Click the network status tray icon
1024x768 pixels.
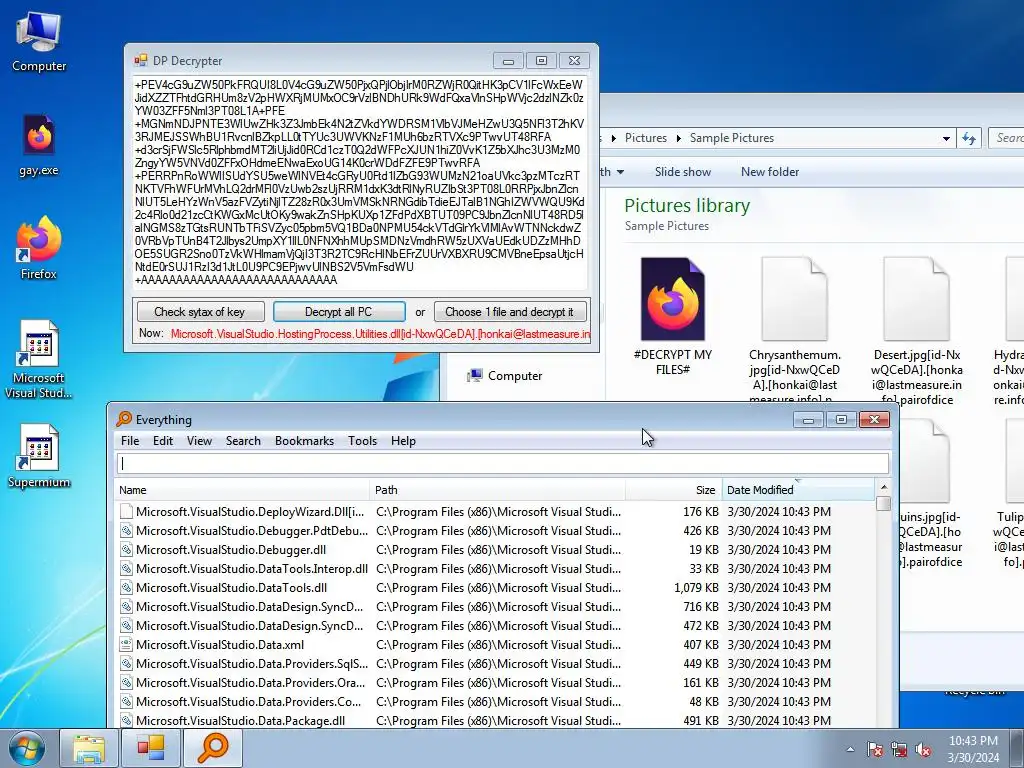point(899,749)
